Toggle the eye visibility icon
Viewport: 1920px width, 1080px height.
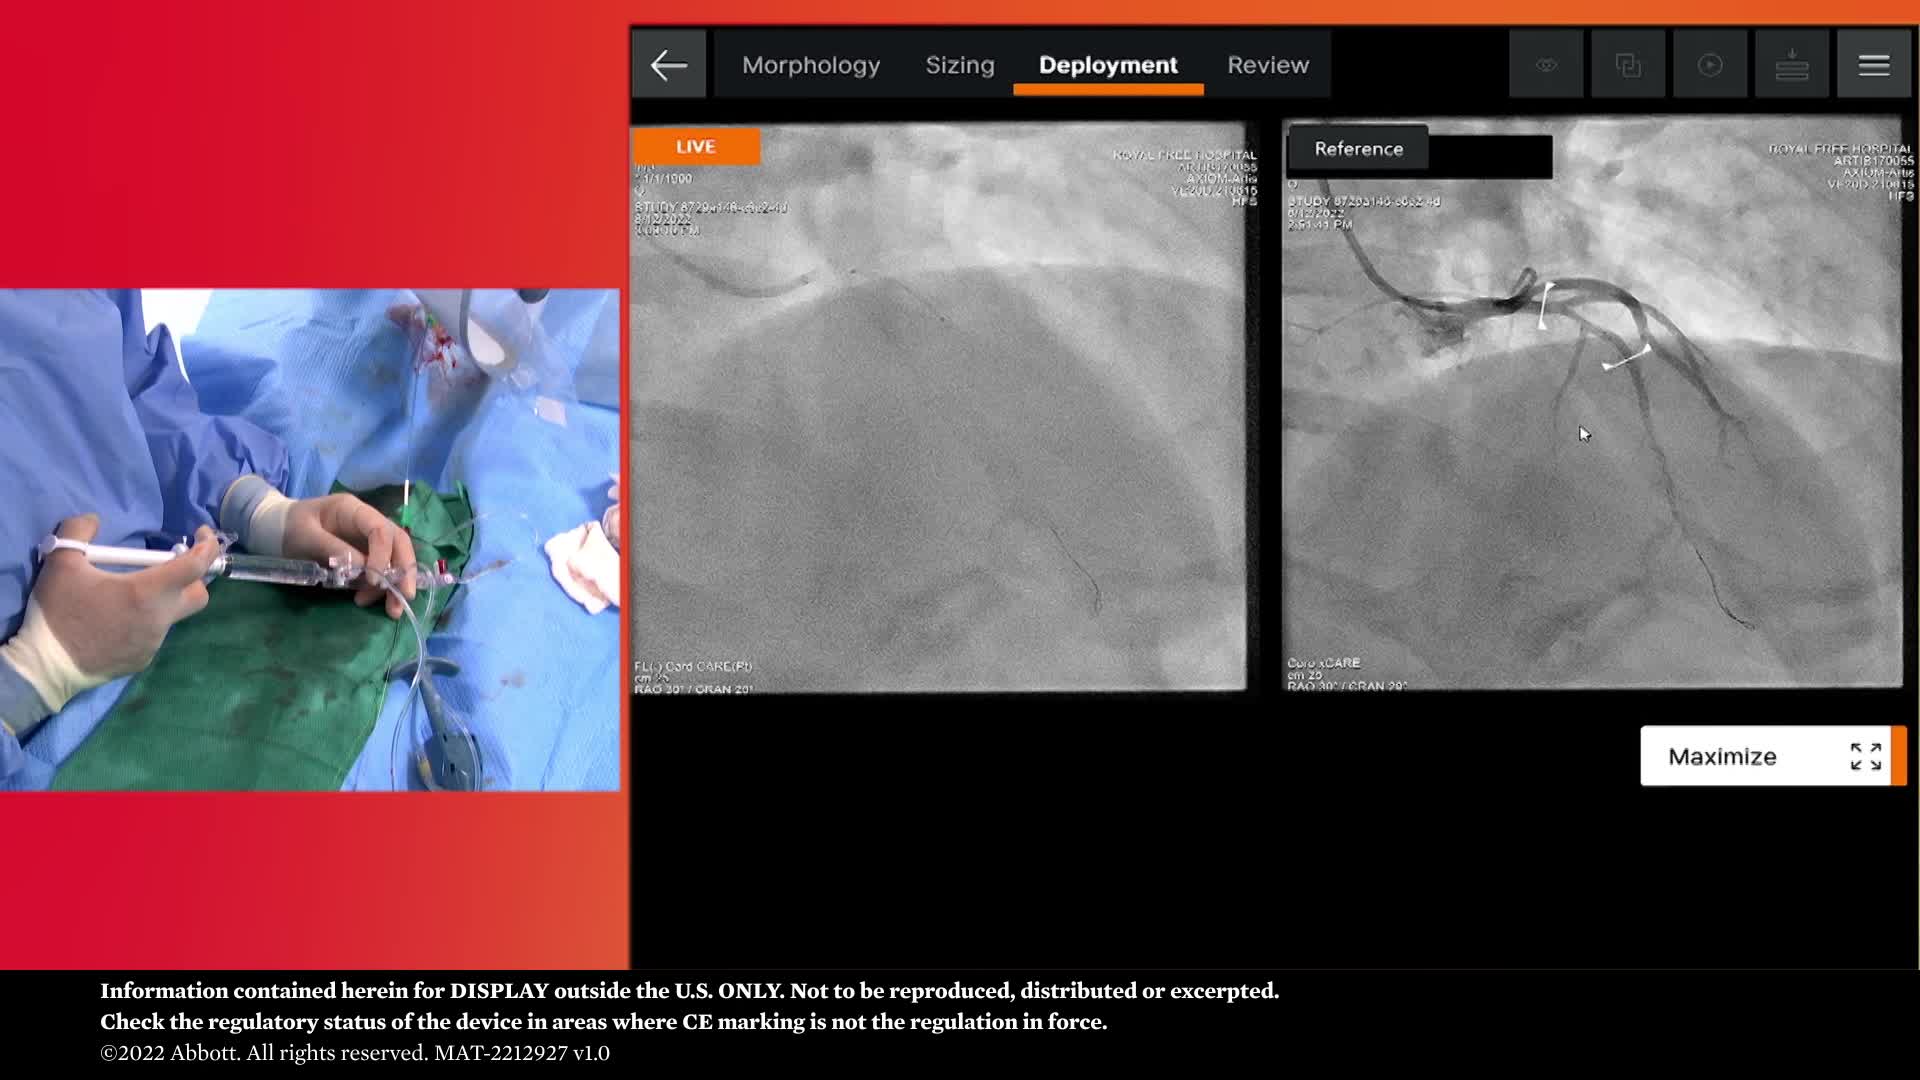[1546, 66]
